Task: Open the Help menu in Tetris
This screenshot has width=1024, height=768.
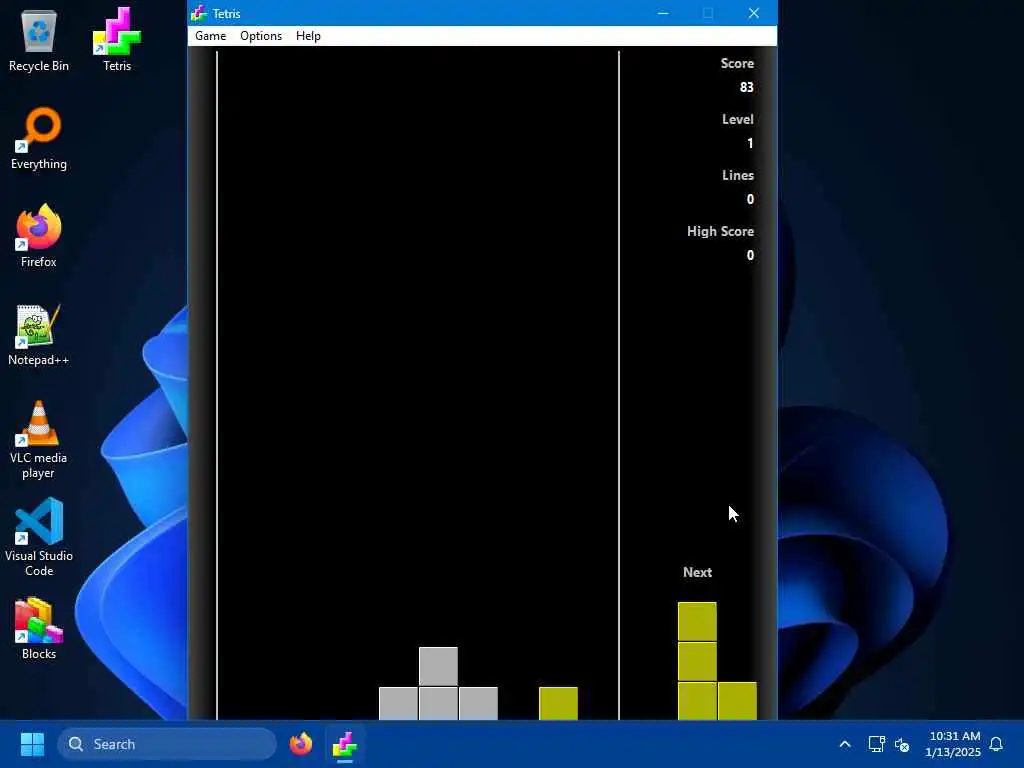Action: point(308,36)
